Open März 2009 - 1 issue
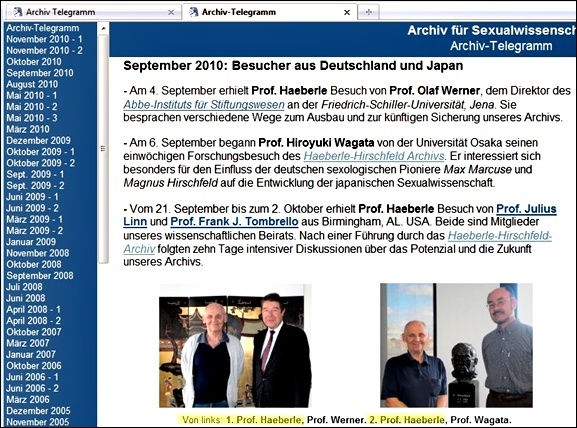 coord(35,219)
